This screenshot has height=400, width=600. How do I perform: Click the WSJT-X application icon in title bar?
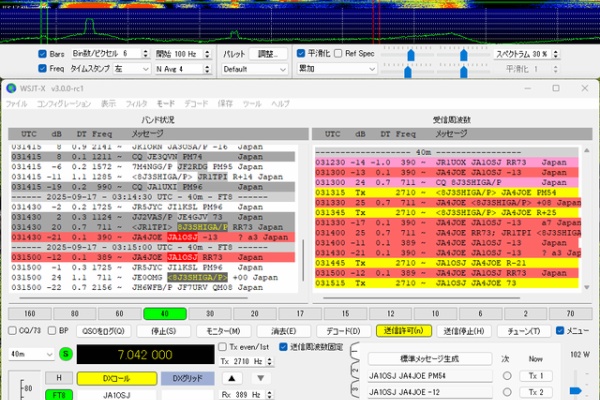12,88
